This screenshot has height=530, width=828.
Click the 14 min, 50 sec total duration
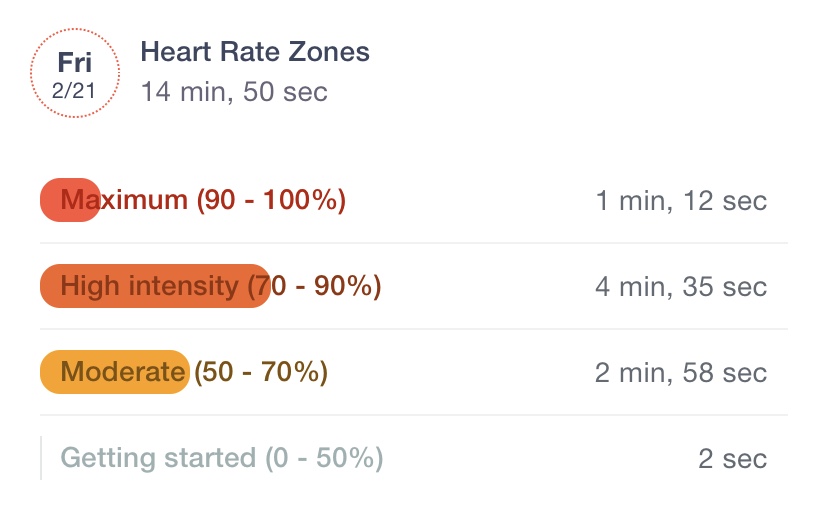pyautogui.click(x=234, y=92)
